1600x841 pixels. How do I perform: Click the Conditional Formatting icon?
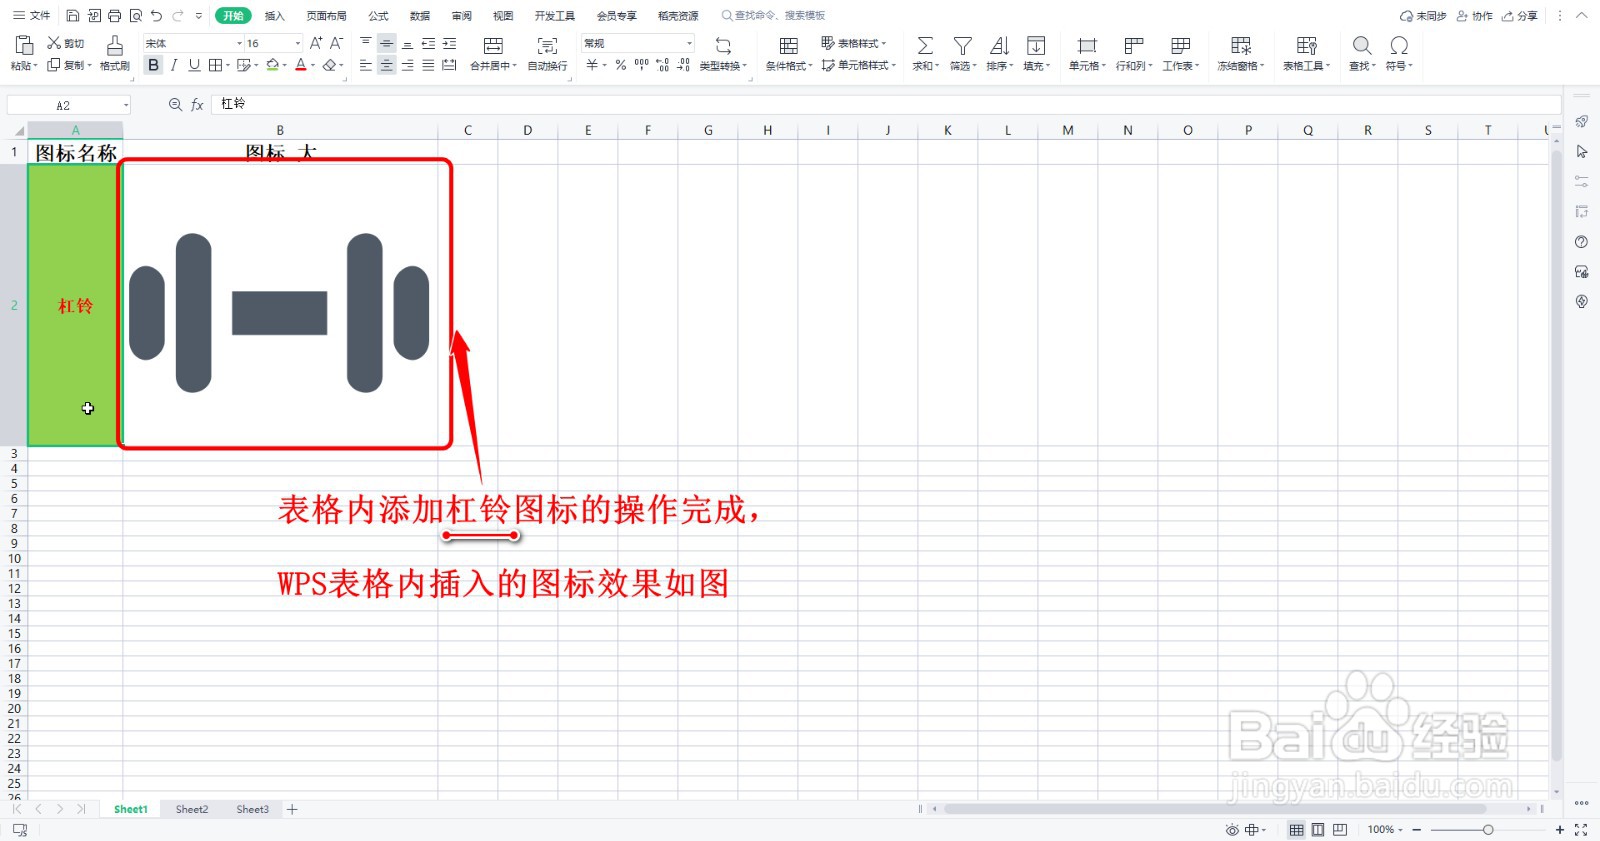(788, 46)
